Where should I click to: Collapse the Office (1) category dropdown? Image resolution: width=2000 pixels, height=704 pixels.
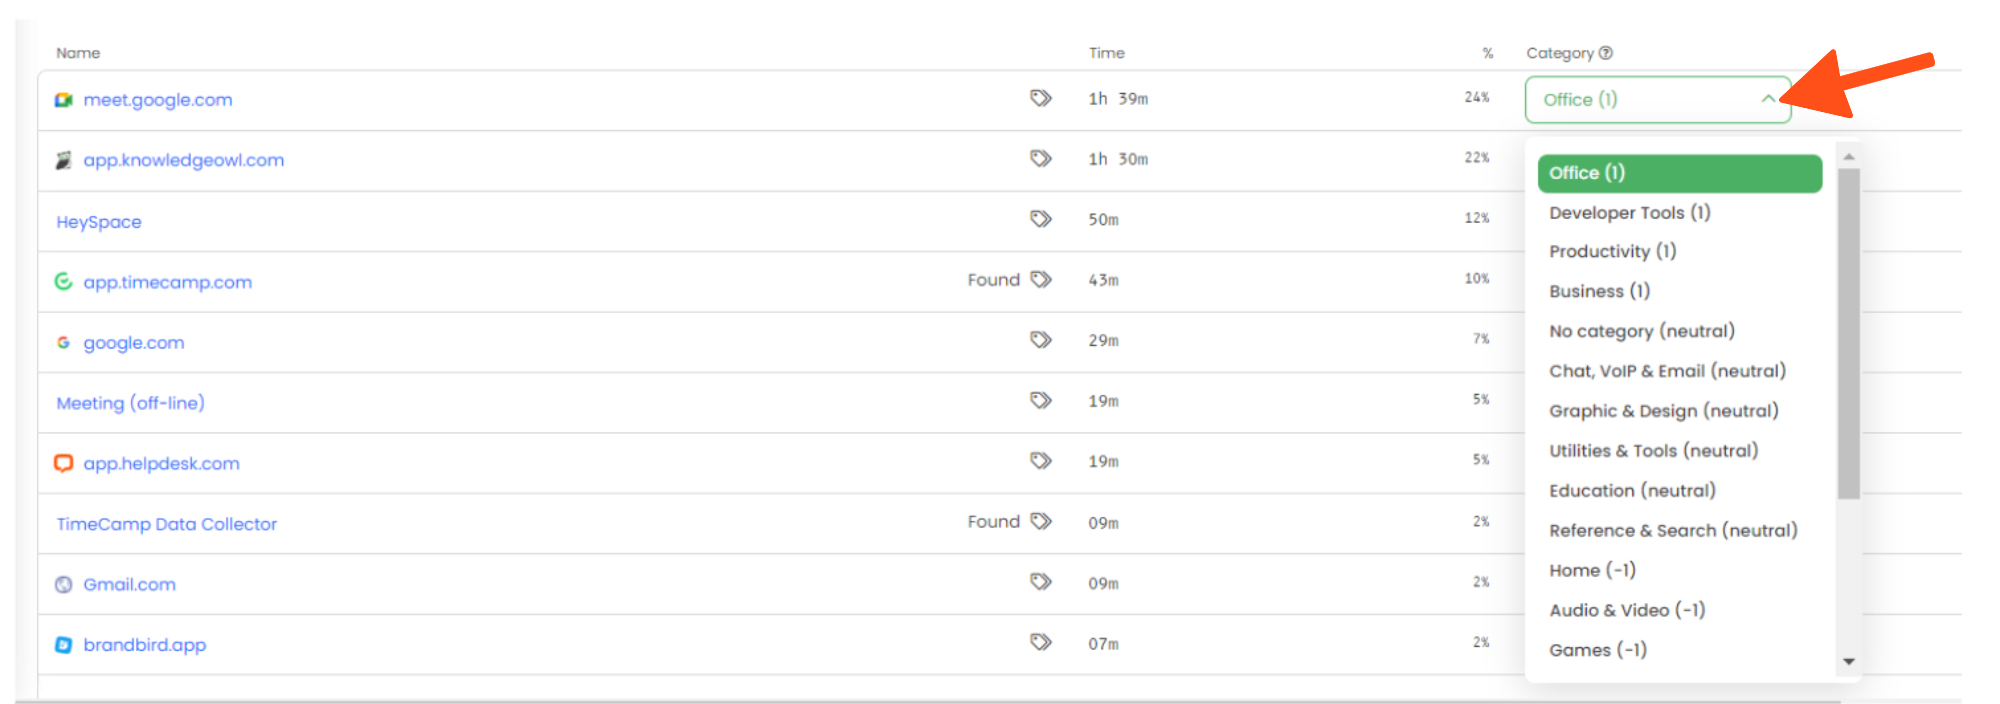[1767, 99]
